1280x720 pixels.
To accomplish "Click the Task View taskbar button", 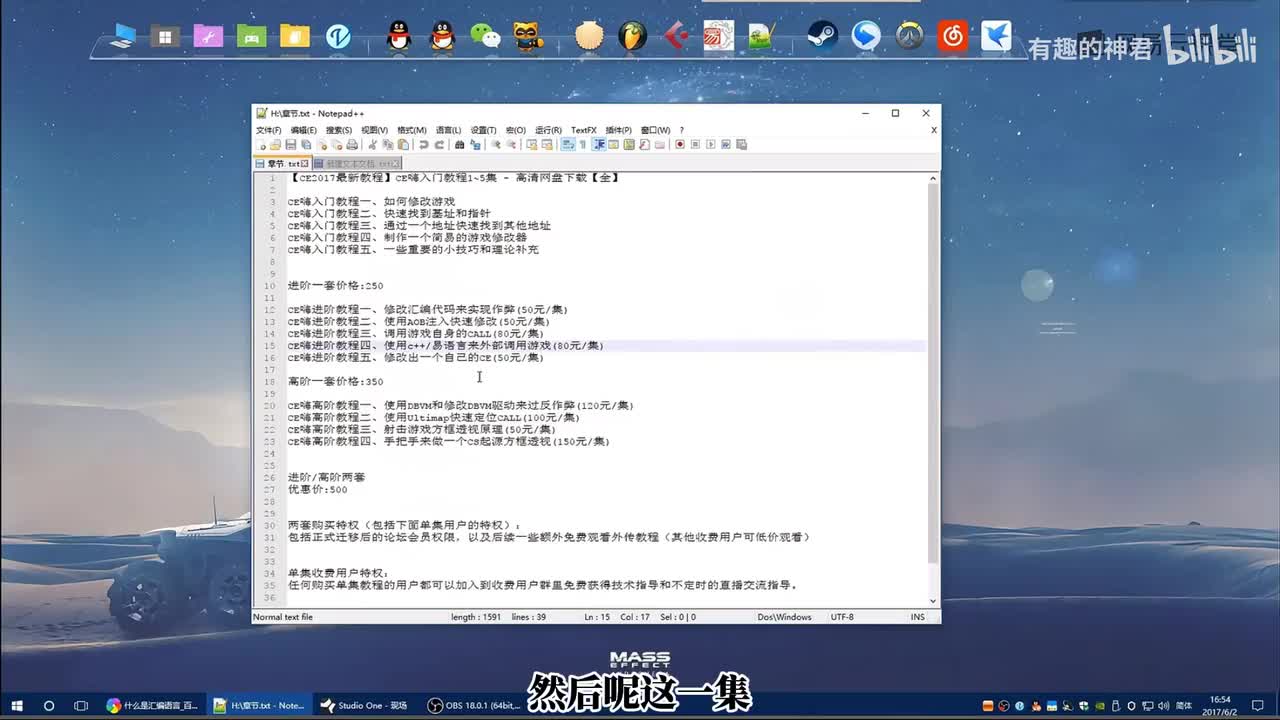I will (81, 706).
